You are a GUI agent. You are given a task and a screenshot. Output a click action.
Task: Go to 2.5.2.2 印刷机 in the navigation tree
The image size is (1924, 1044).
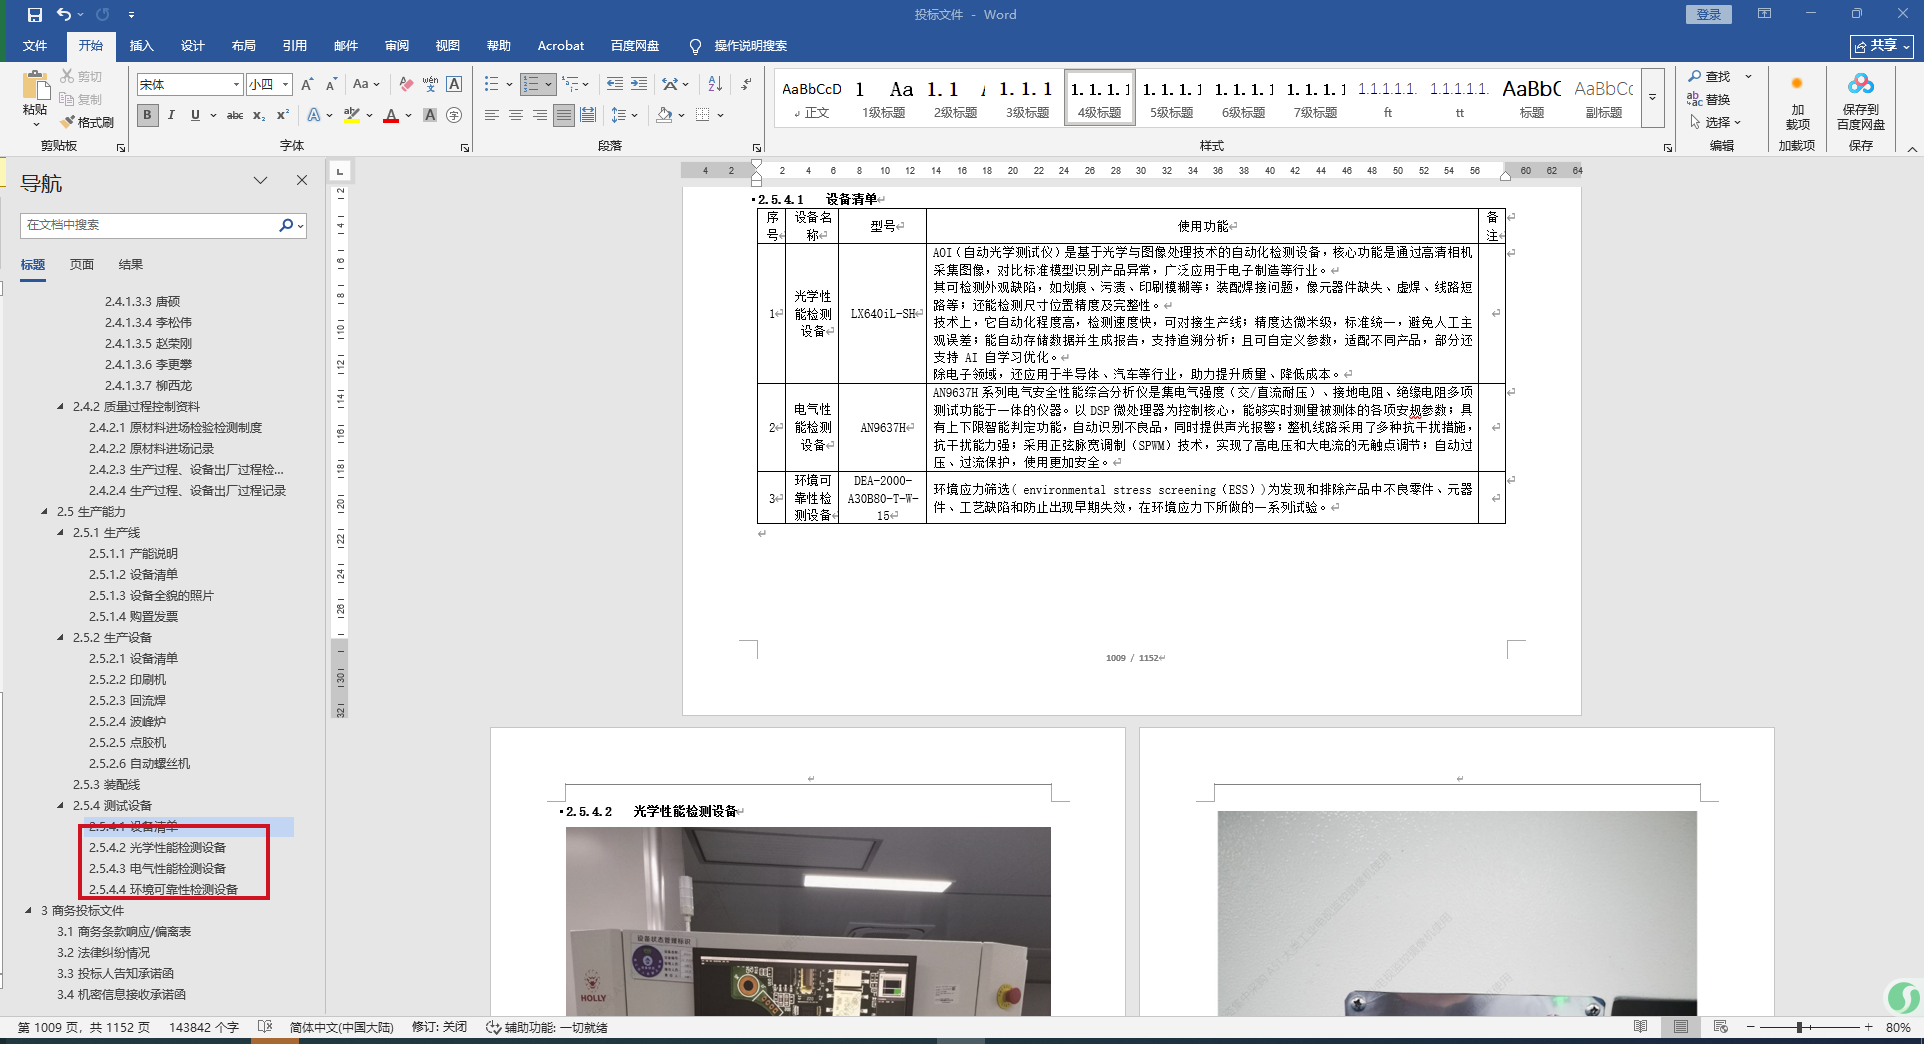[127, 679]
